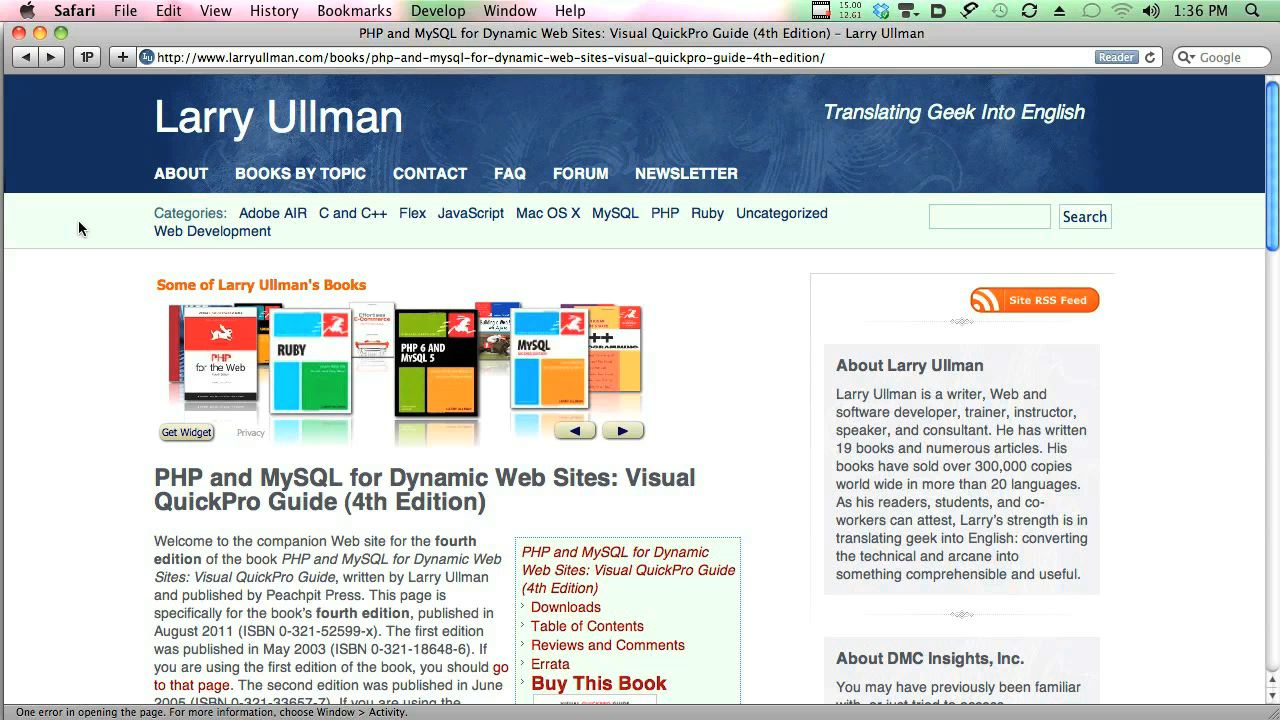1280x720 pixels.
Task: Go forward with the right arrow toolbar button
Action: coord(51,57)
